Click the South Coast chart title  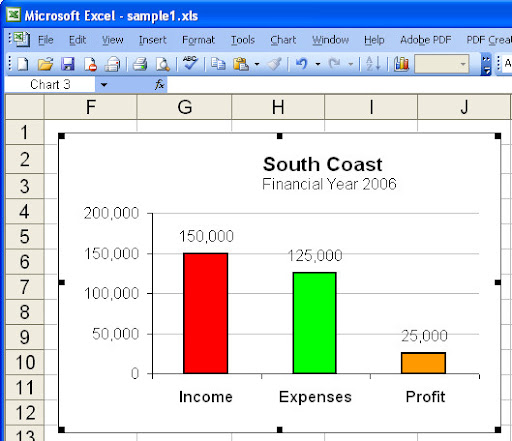[323, 164]
